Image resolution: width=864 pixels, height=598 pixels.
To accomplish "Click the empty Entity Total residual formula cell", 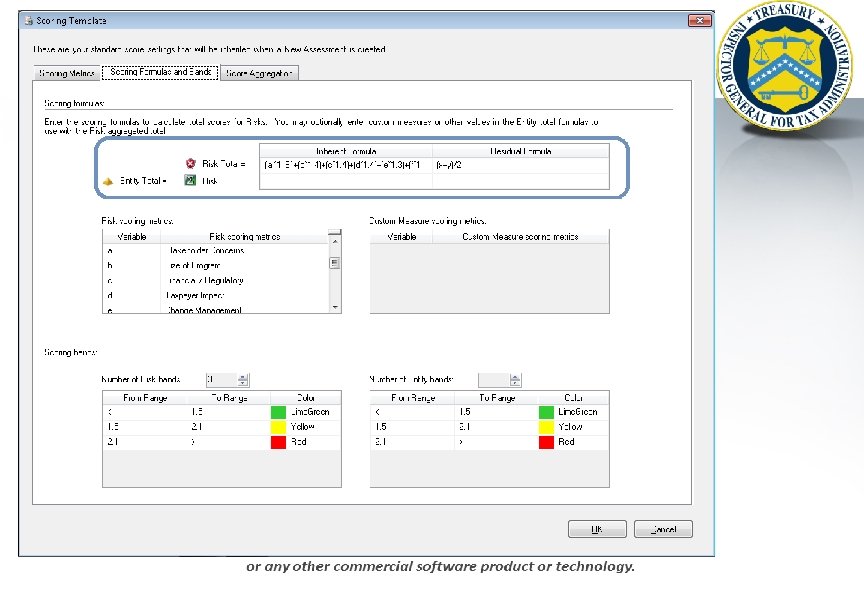I will [x=521, y=181].
